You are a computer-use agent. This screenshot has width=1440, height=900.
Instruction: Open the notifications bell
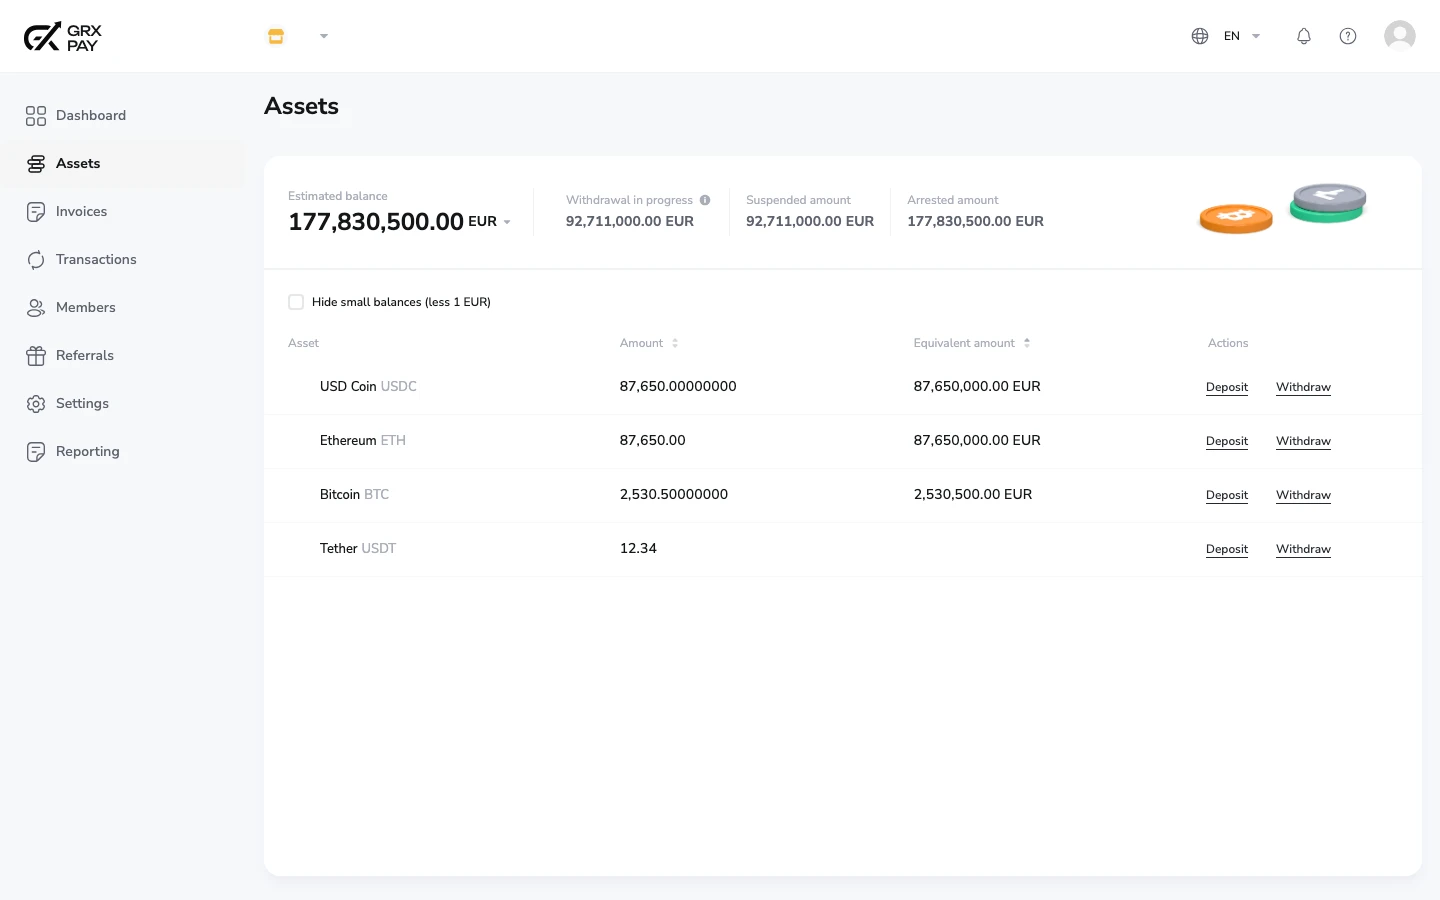1304,36
